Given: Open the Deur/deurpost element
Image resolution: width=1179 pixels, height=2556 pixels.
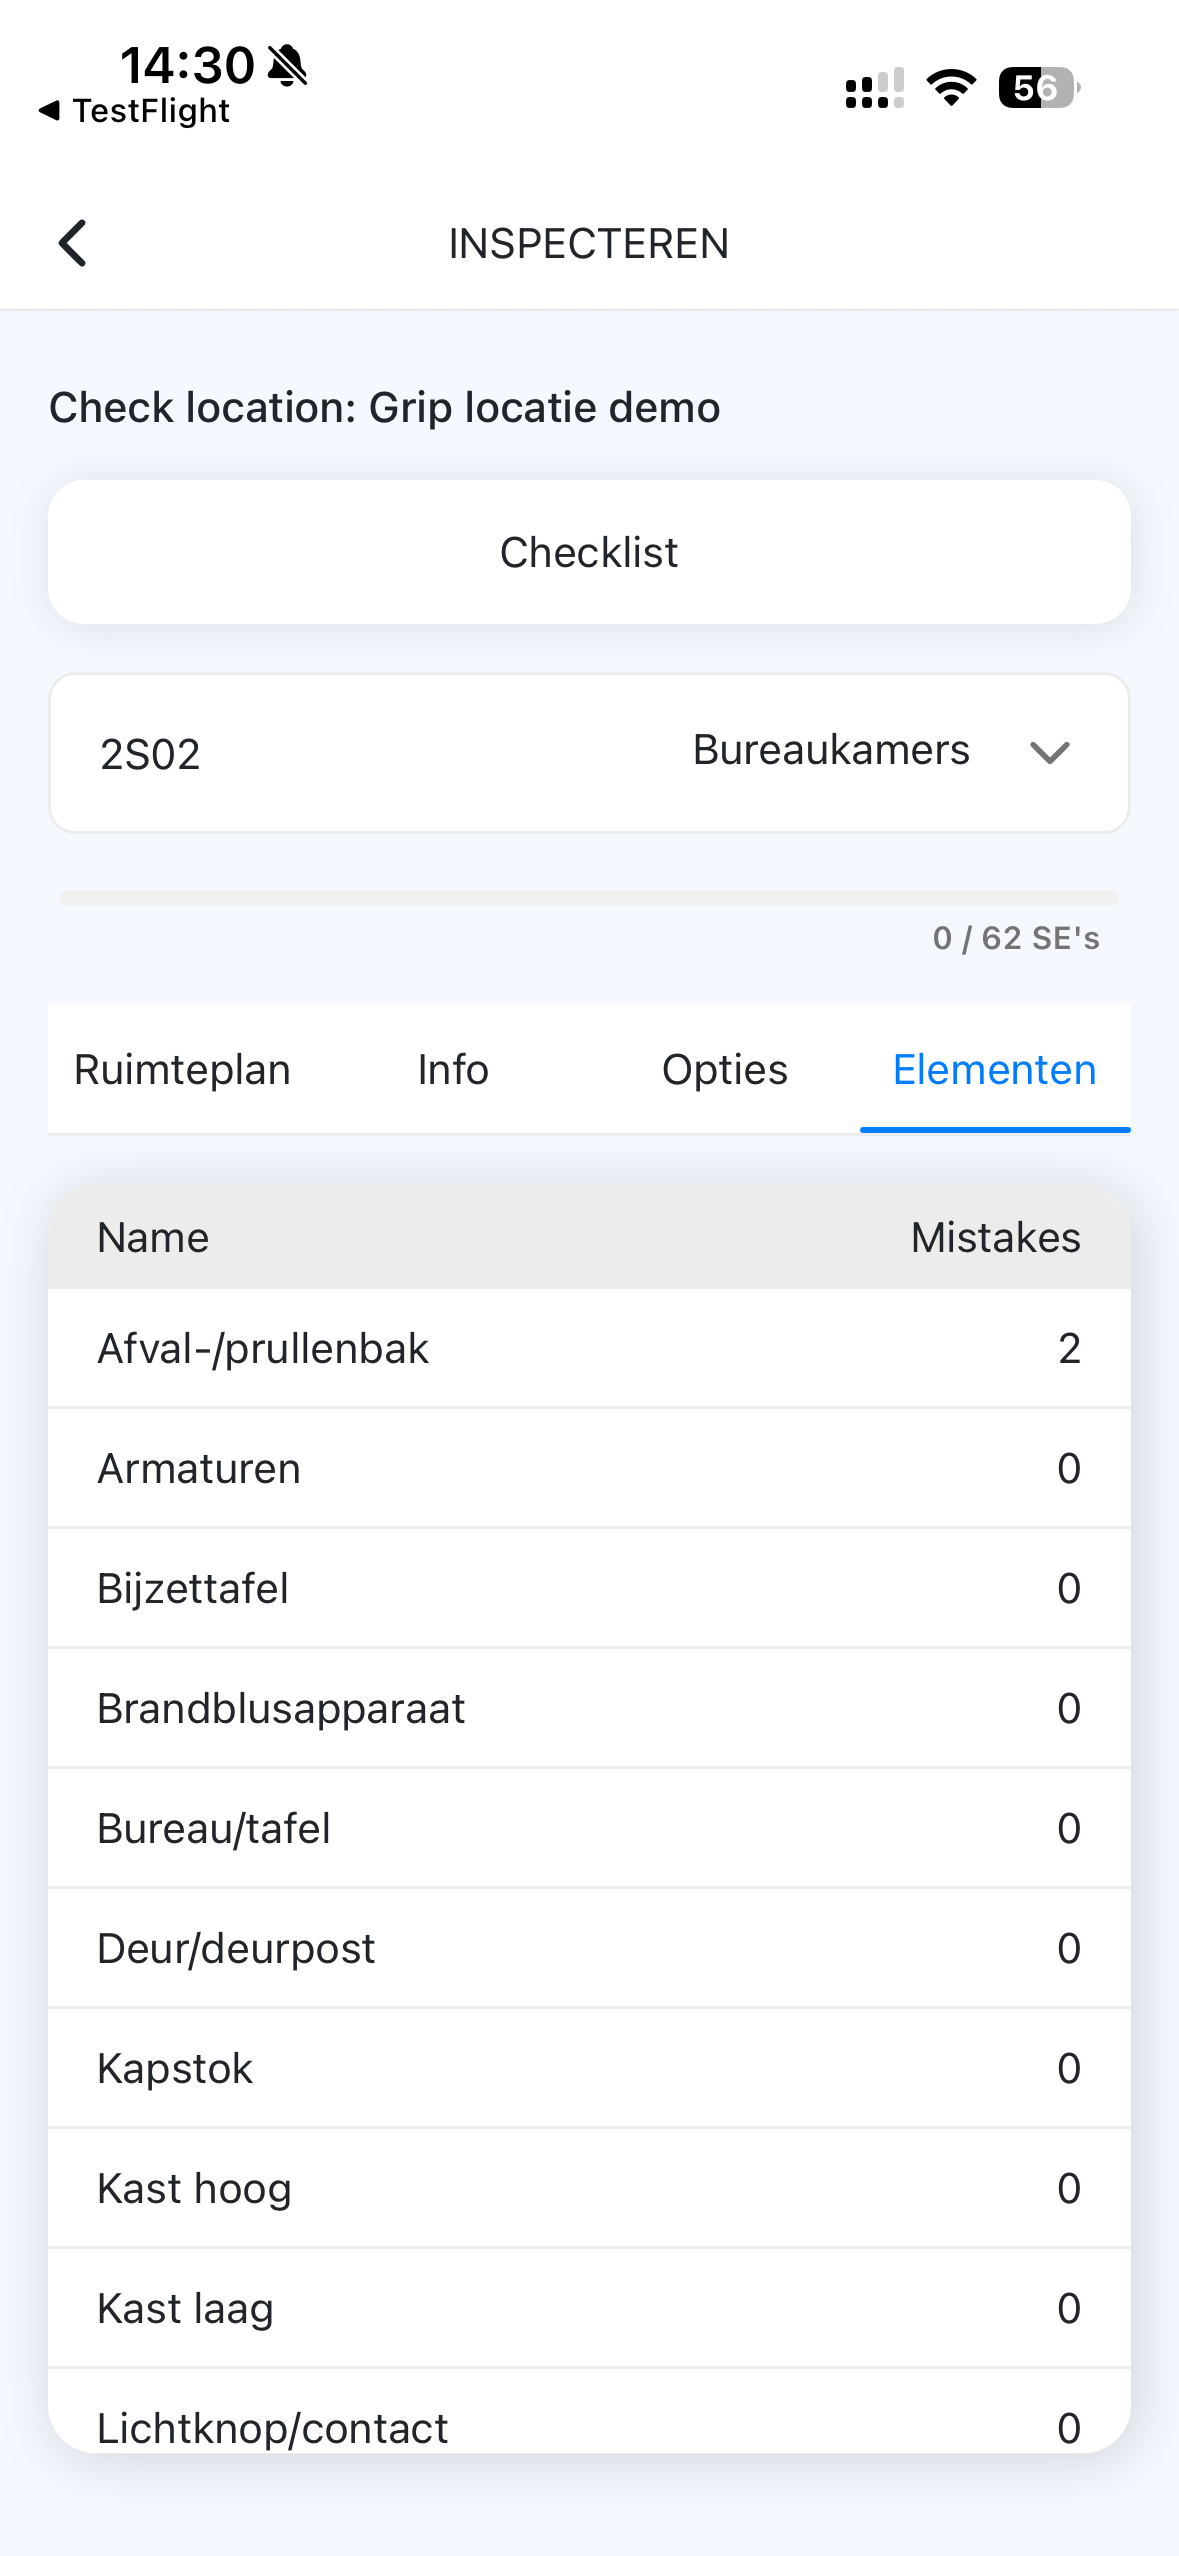Looking at the screenshot, I should pos(589,1948).
